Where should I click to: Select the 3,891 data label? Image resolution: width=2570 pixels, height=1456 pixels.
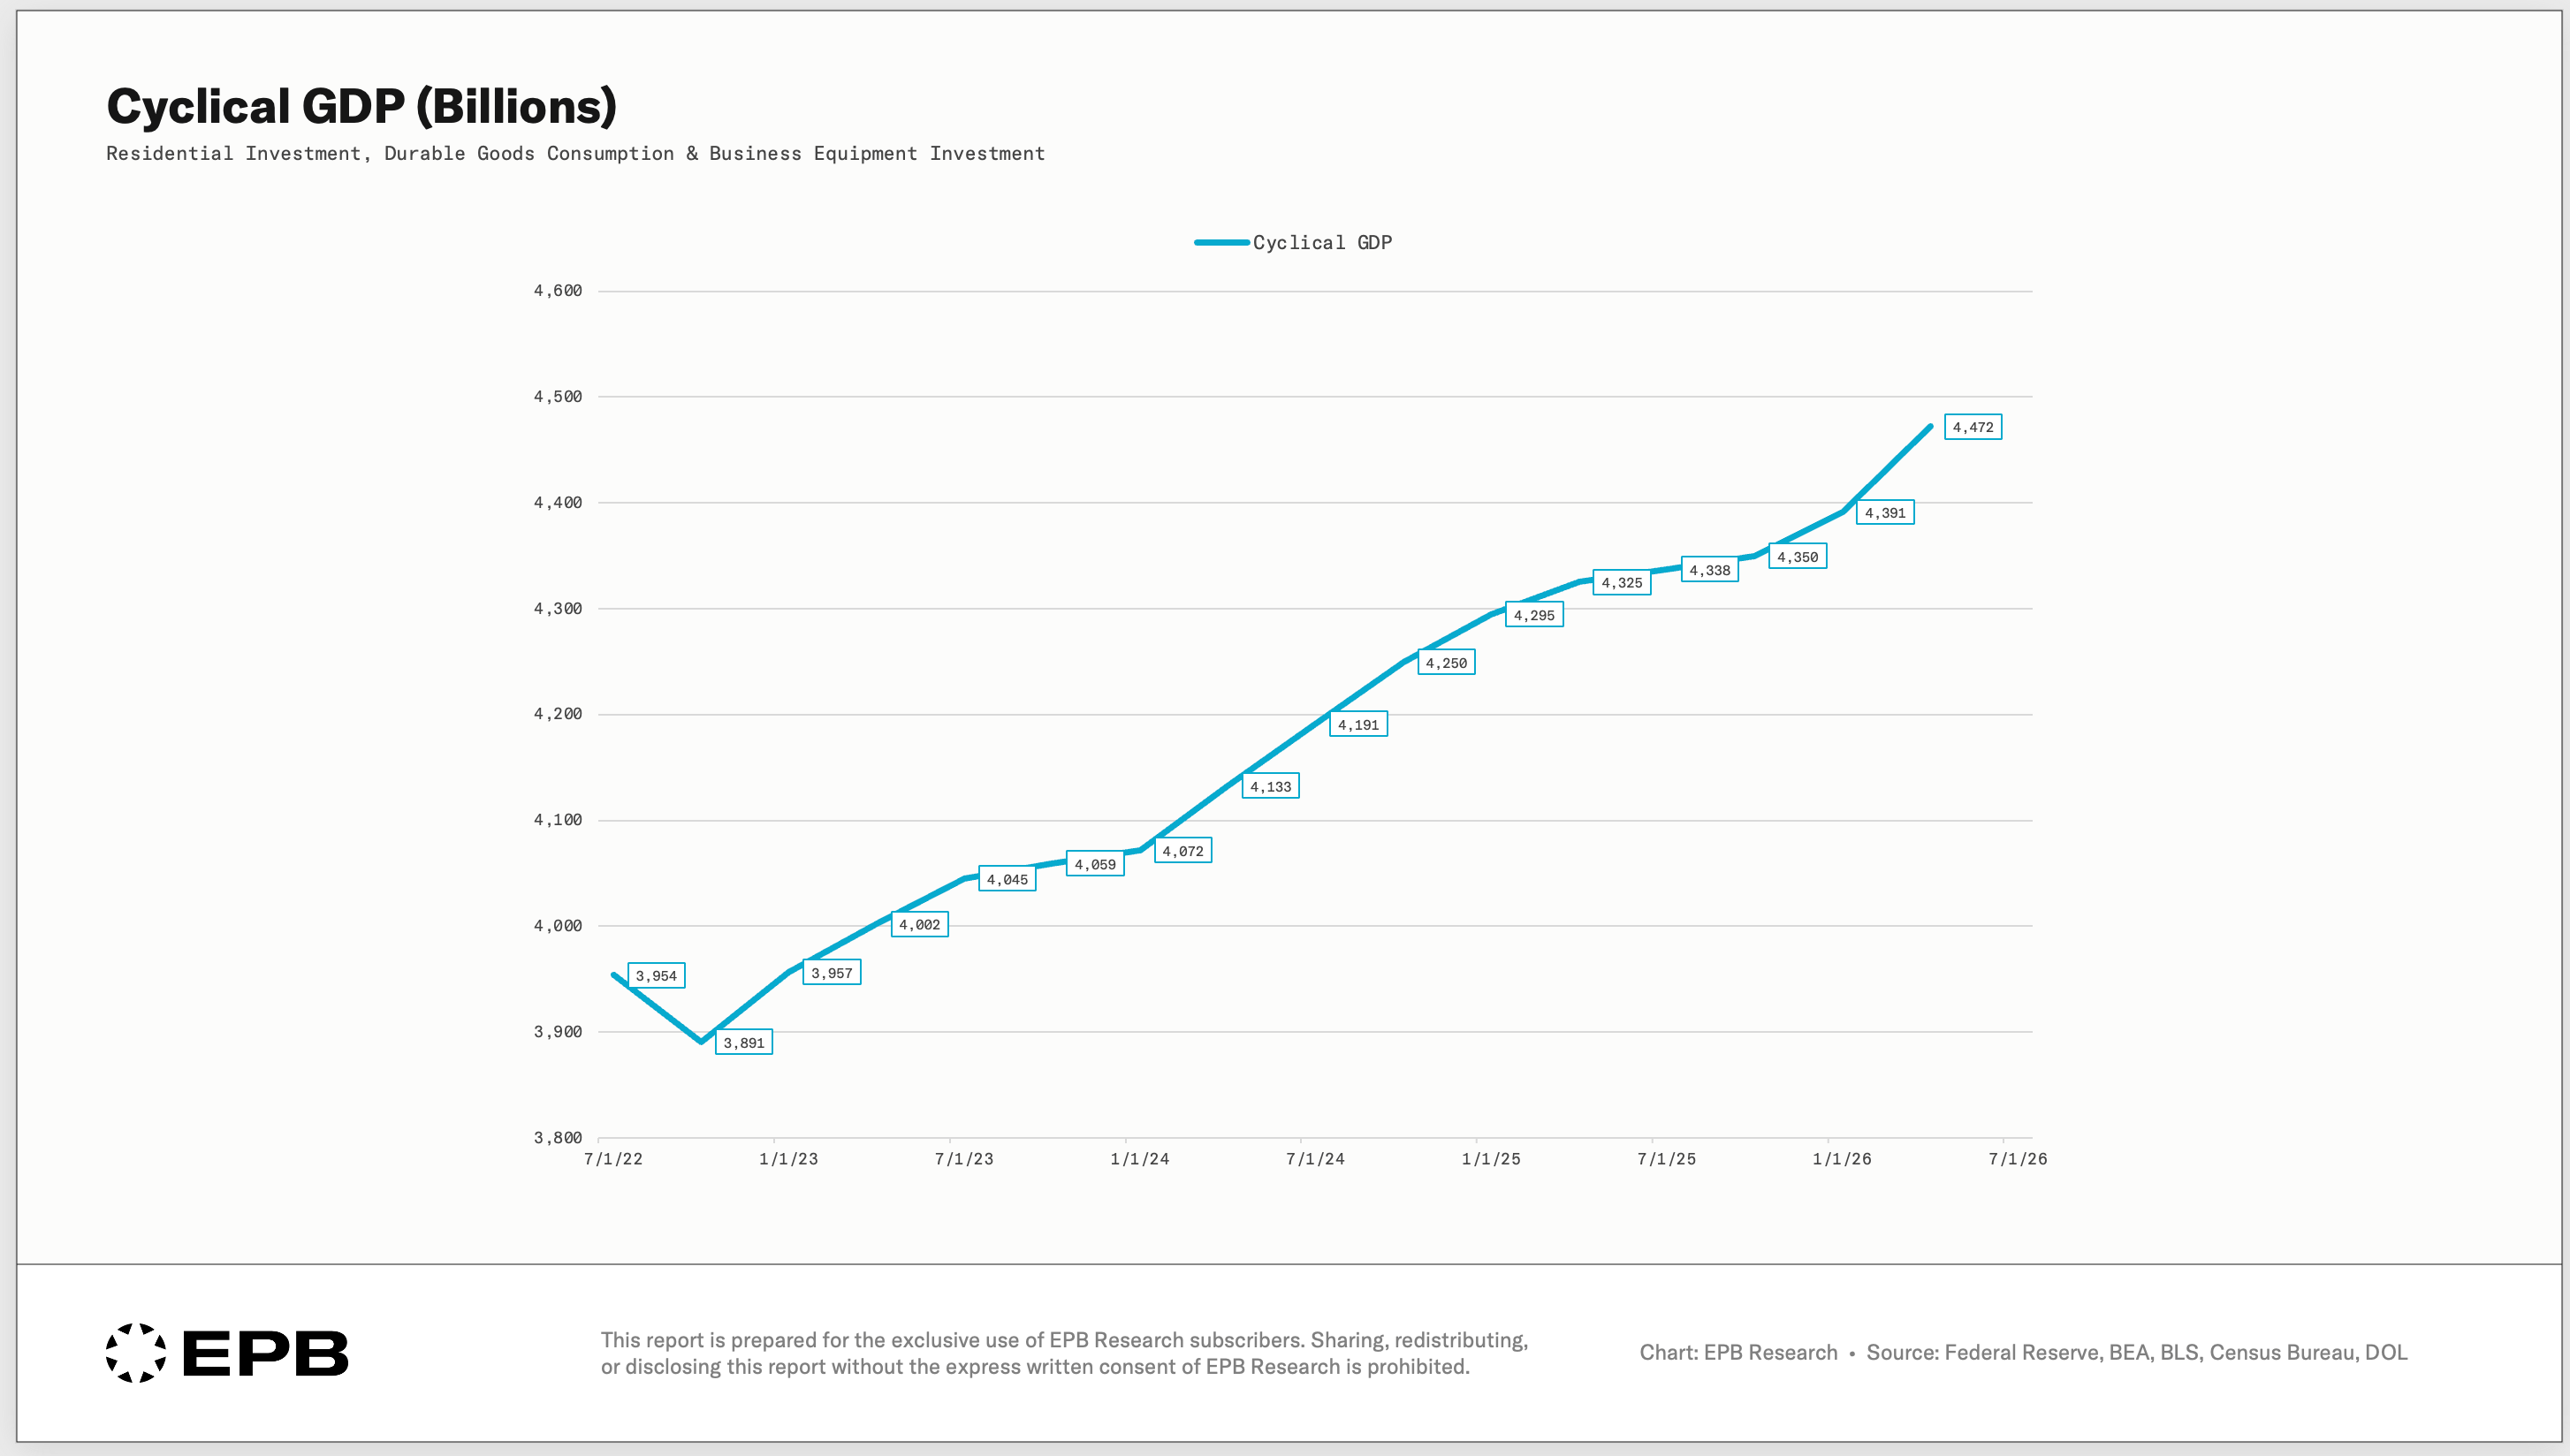tap(743, 1042)
